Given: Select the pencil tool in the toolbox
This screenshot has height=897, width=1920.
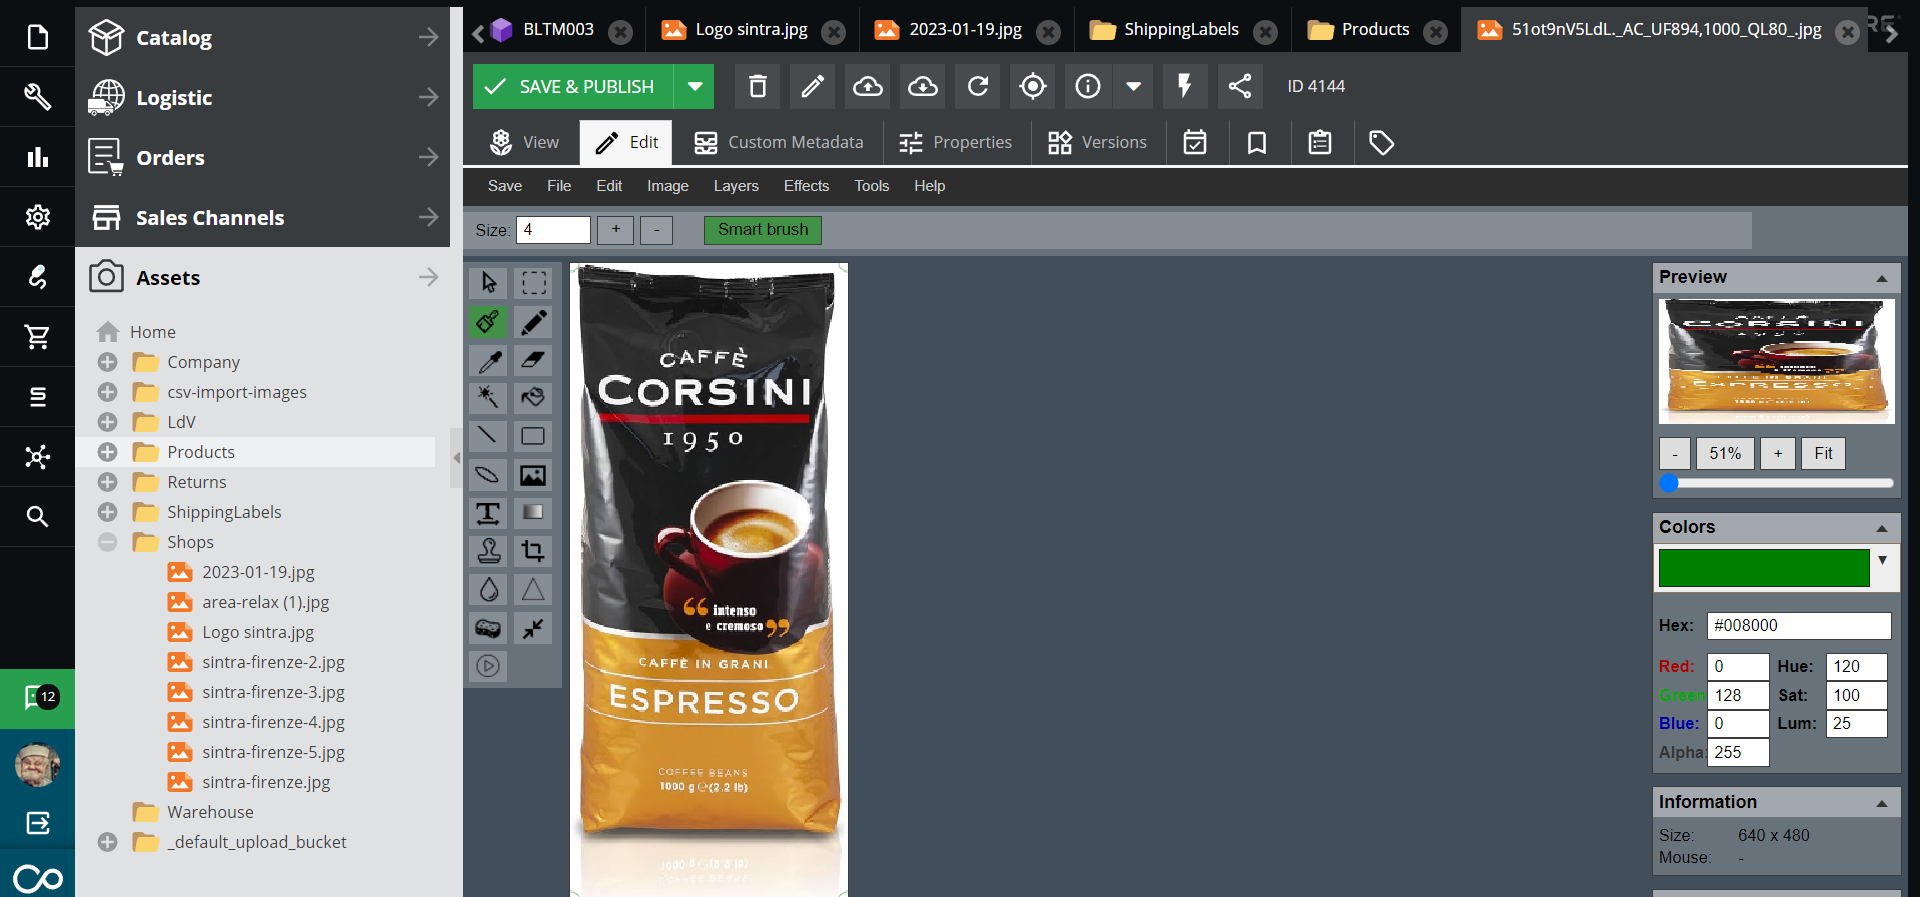Looking at the screenshot, I should pos(533,321).
